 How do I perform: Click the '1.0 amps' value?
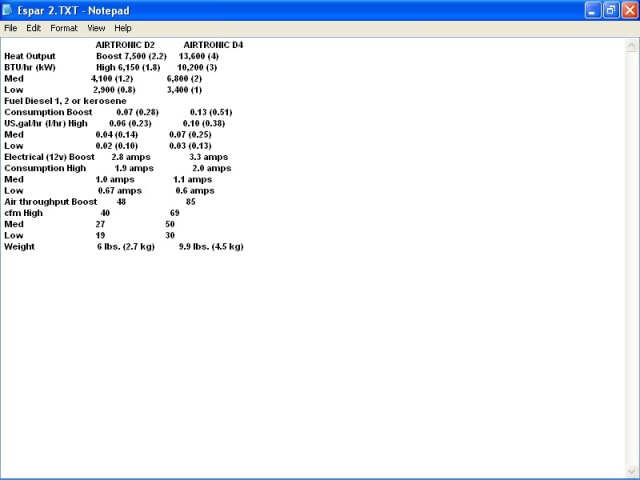coord(115,180)
